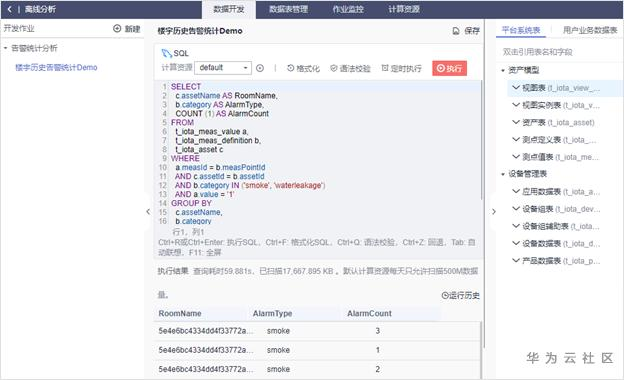
Task: Expand the 视图实例表 table entry
Action: (x=516, y=105)
